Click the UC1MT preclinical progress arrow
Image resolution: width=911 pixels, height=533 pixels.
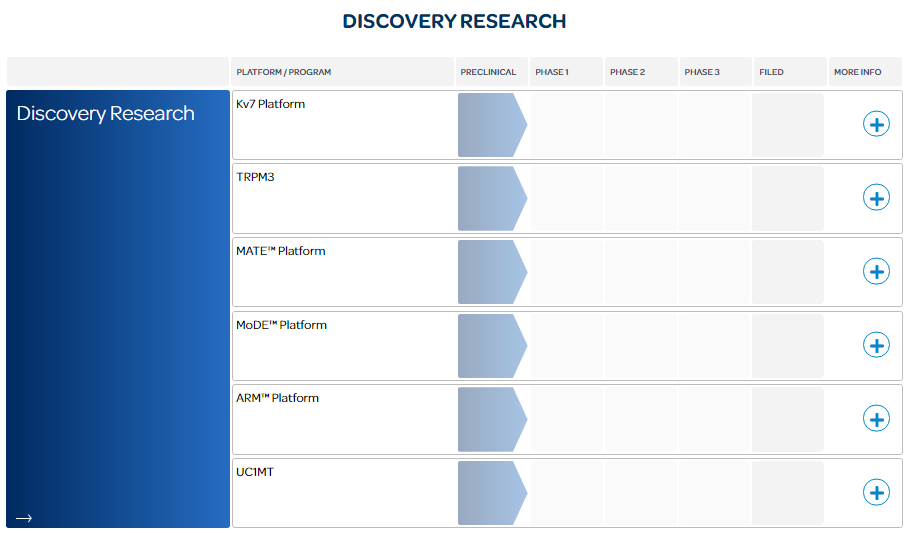point(491,493)
